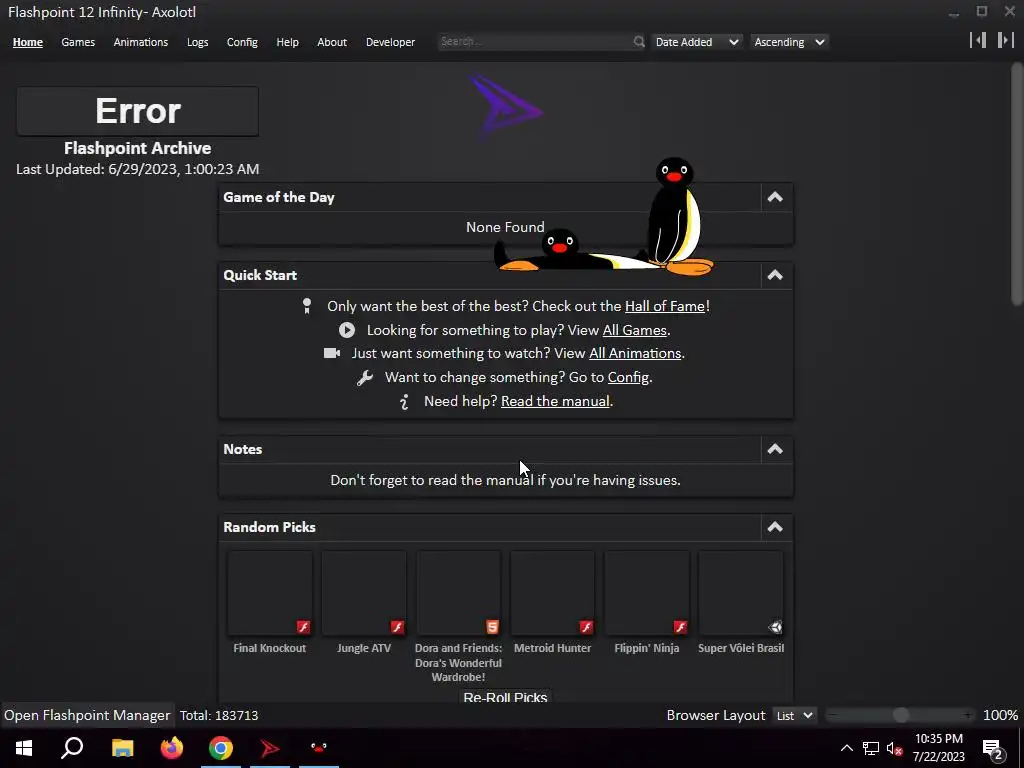1024x768 pixels.
Task: Click the Flash icon on Metroid Hunter
Action: (586, 627)
